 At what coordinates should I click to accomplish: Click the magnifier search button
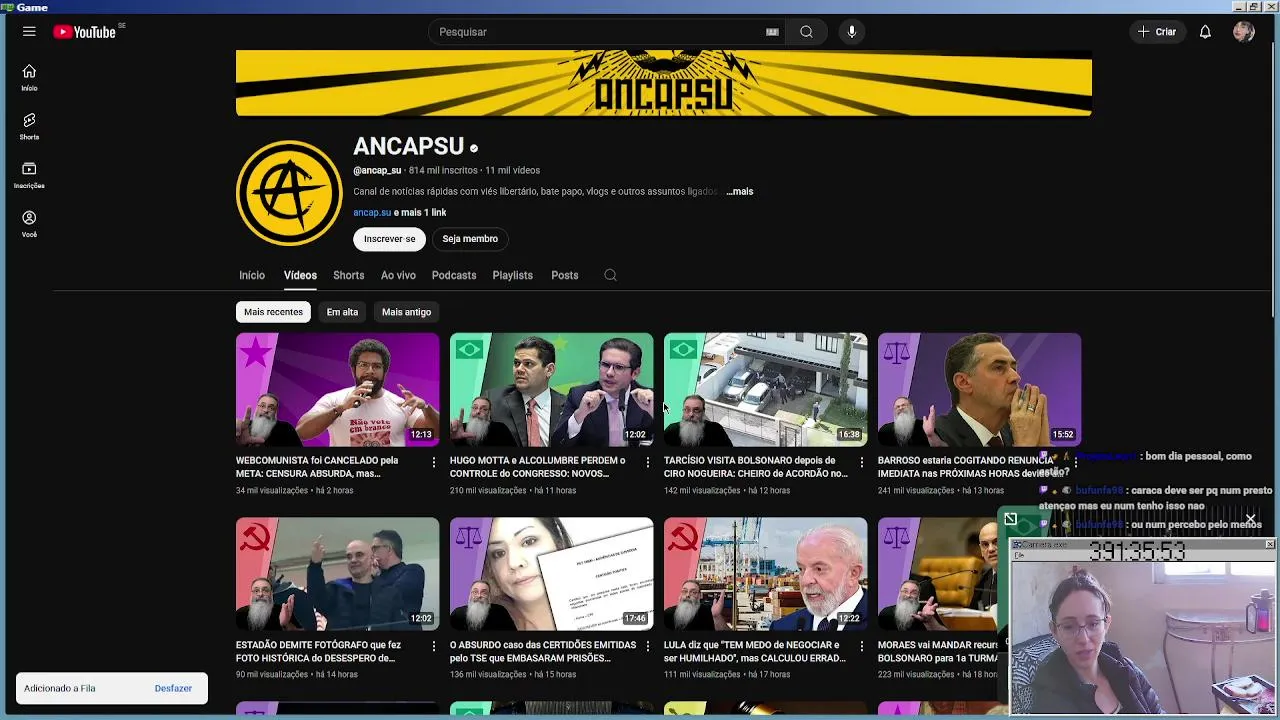[806, 32]
